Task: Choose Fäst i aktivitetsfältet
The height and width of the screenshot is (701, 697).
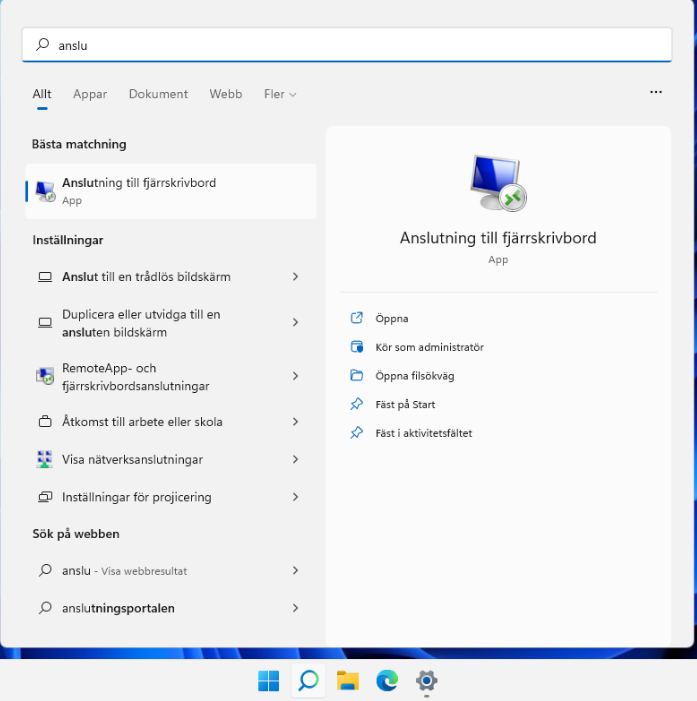Action: 423,433
